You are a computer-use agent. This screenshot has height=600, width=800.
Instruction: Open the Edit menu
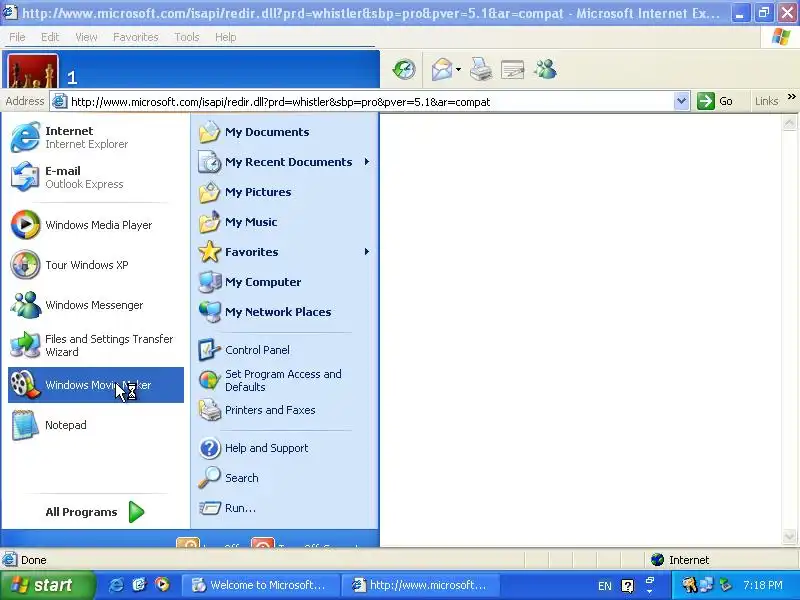point(50,37)
